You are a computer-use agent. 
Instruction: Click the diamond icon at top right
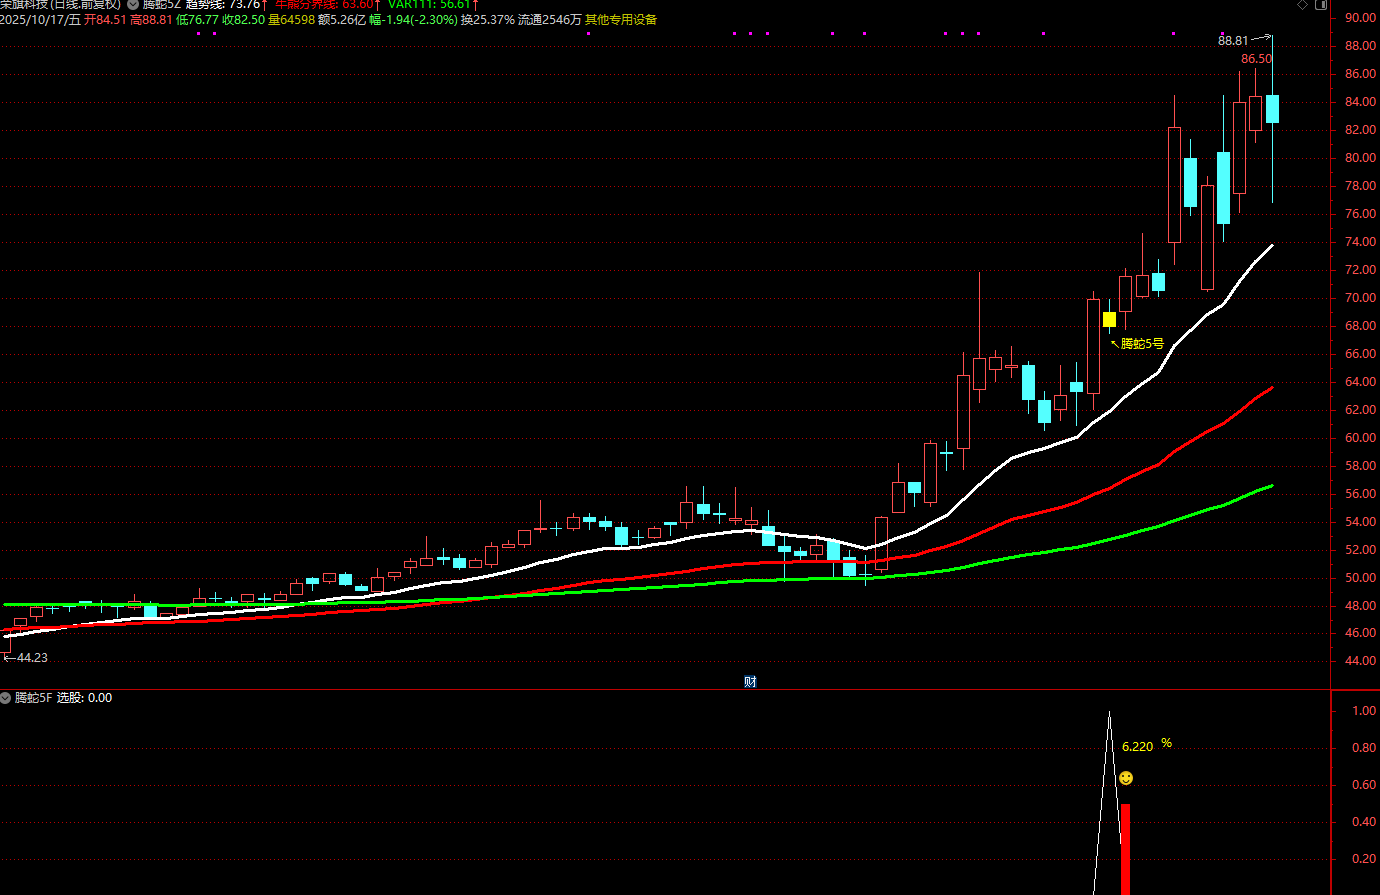pos(1302,5)
